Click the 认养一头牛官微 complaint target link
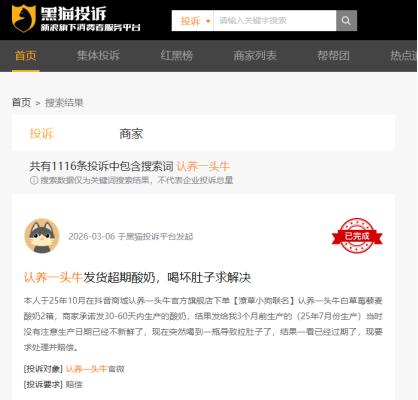Screen dimensions: 418x400 [x=95, y=369]
